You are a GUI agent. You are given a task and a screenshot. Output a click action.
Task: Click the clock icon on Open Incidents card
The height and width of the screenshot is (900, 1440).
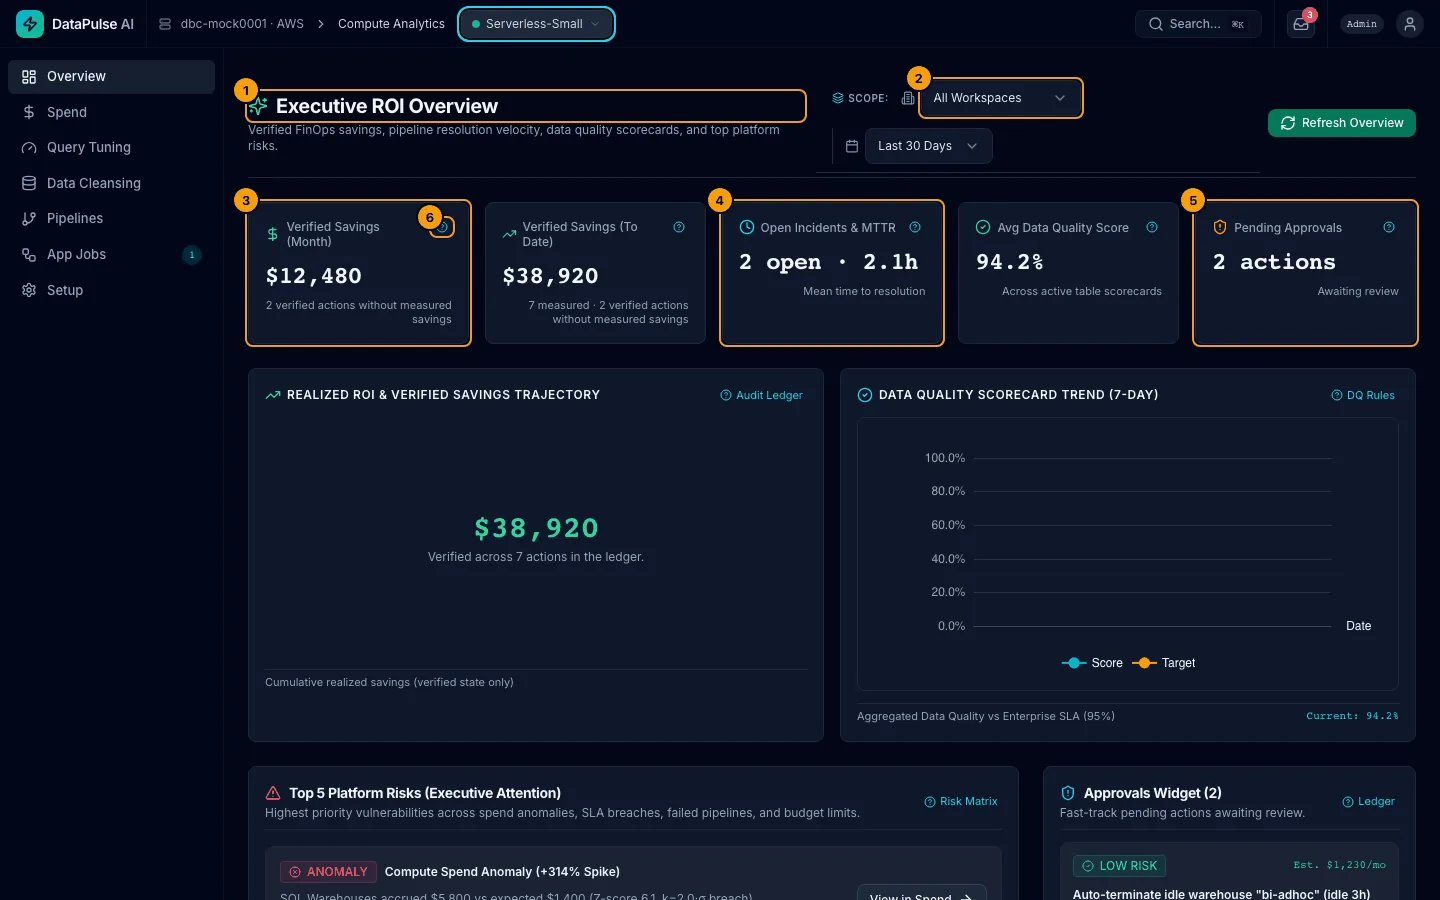tap(746, 227)
